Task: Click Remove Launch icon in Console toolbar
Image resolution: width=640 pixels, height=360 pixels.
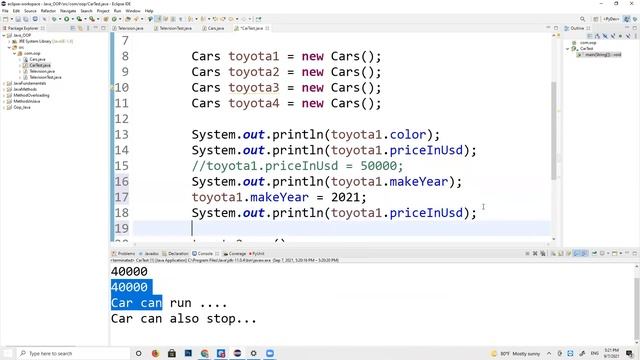Action: click(535, 253)
